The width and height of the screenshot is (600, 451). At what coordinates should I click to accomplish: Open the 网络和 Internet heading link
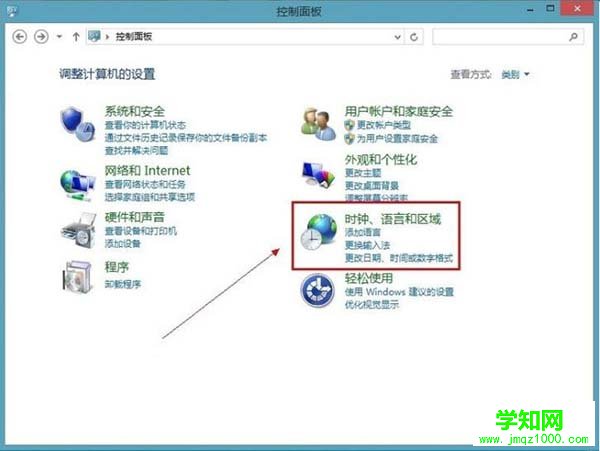coord(147,170)
